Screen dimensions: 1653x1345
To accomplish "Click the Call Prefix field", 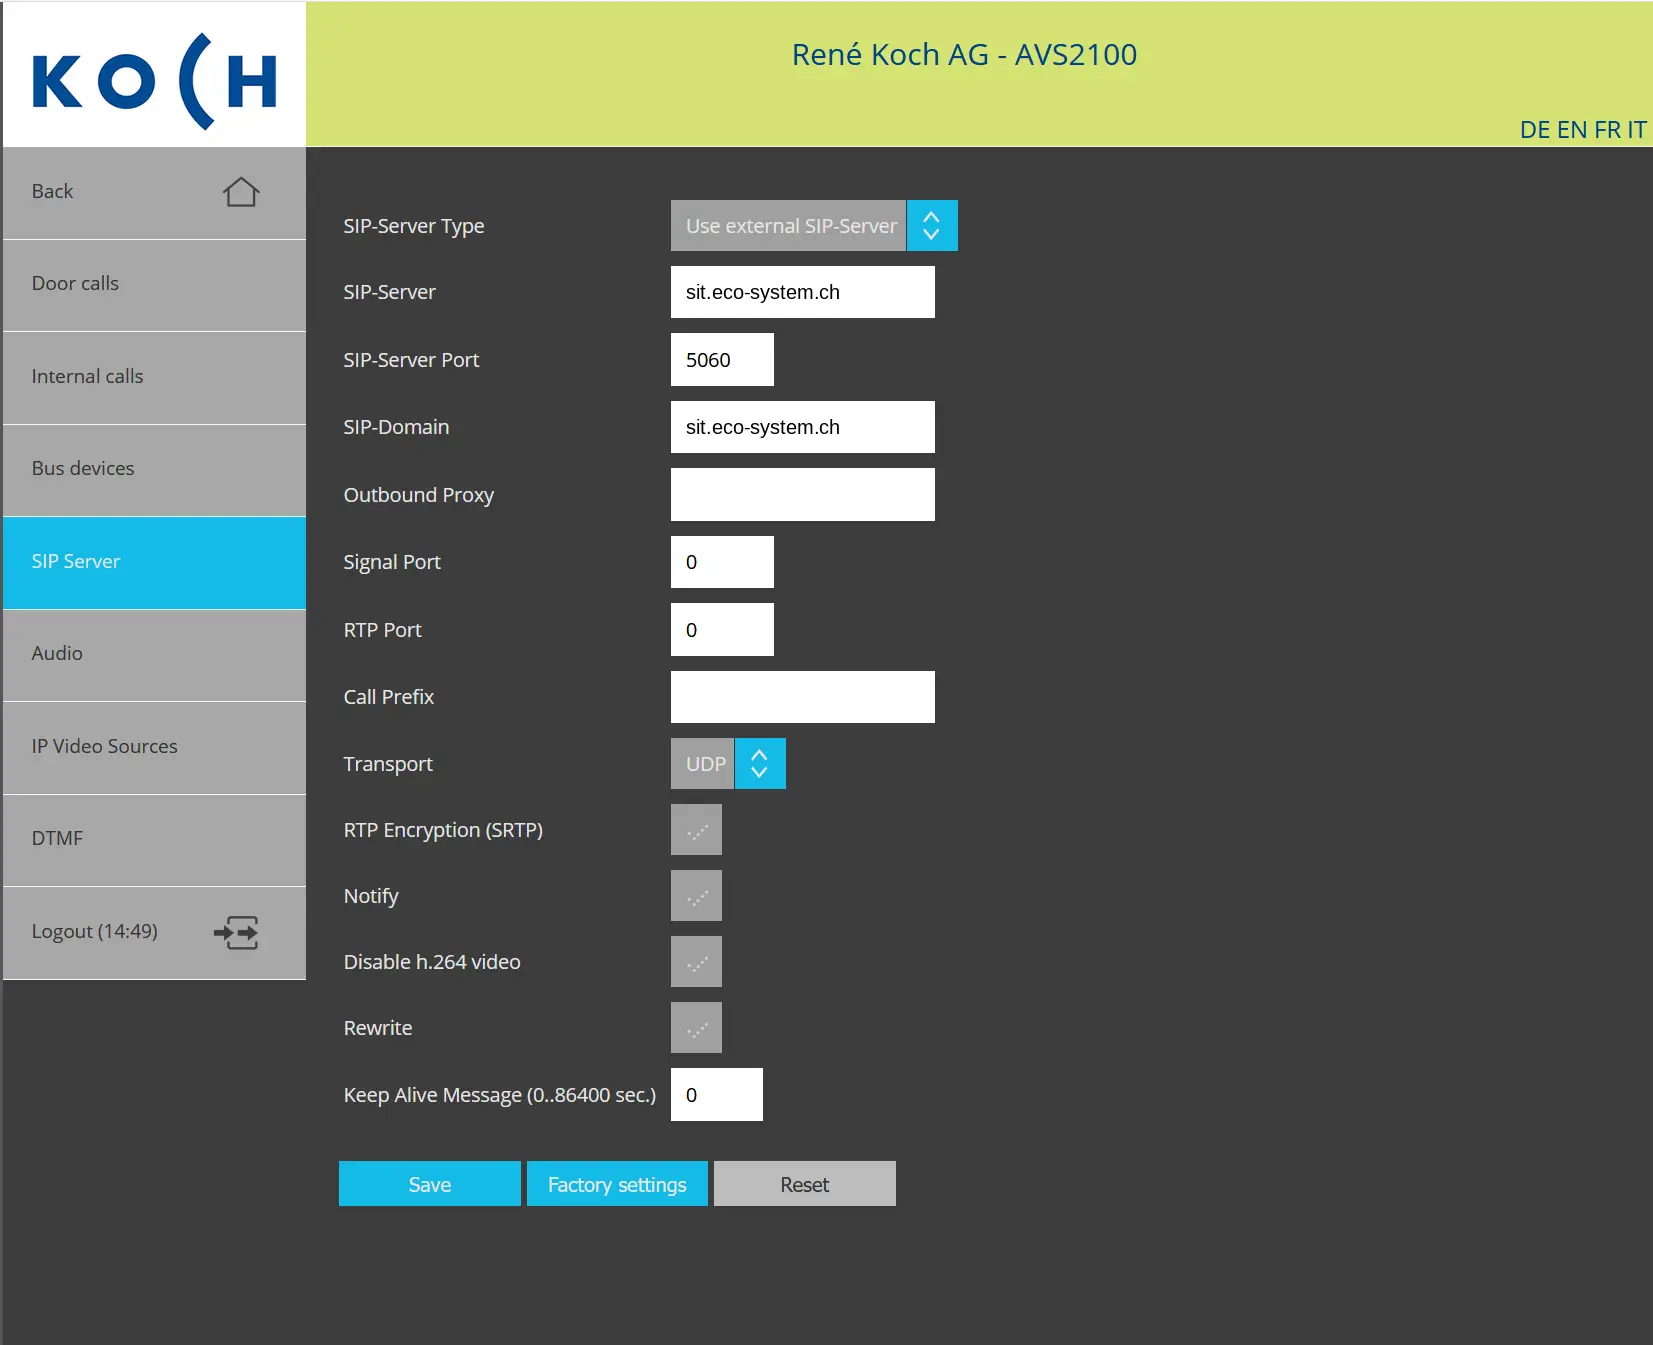I will click(803, 697).
